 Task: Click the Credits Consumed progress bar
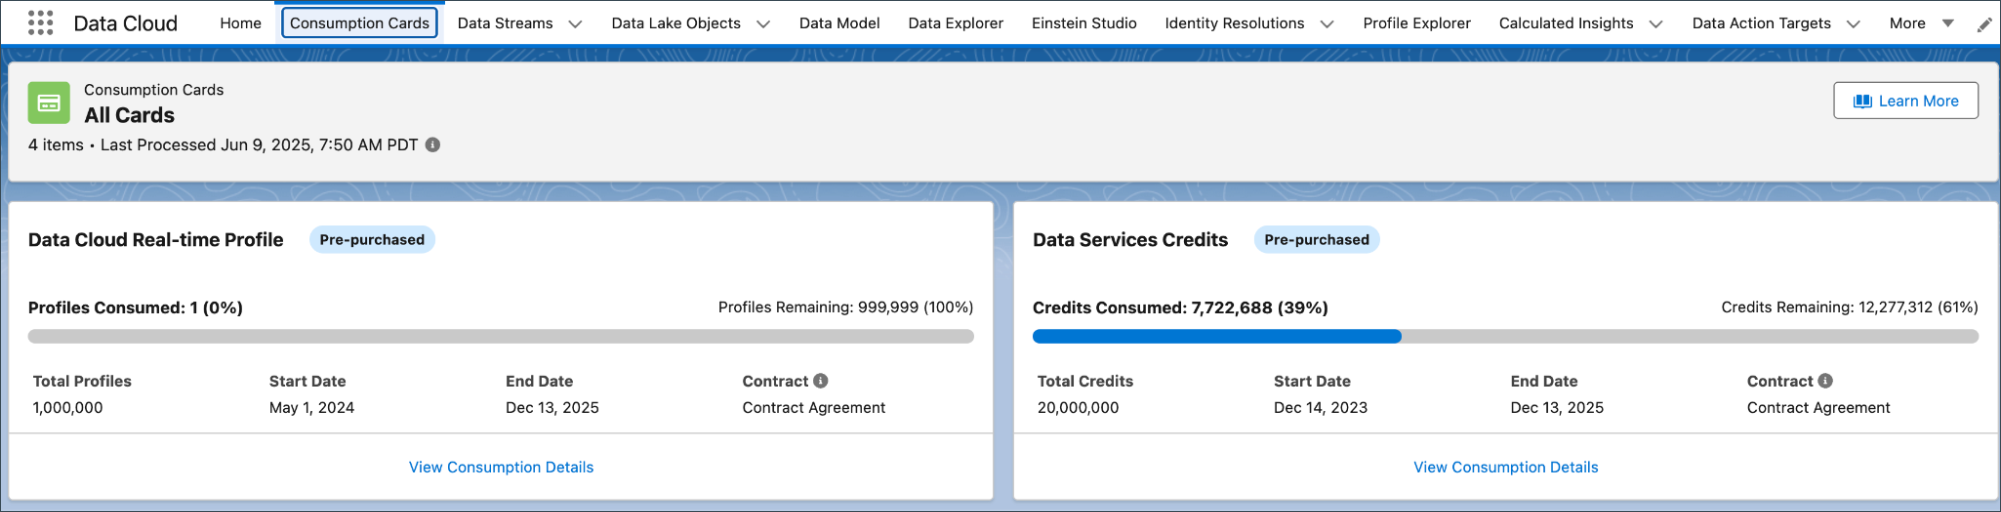pos(1506,337)
